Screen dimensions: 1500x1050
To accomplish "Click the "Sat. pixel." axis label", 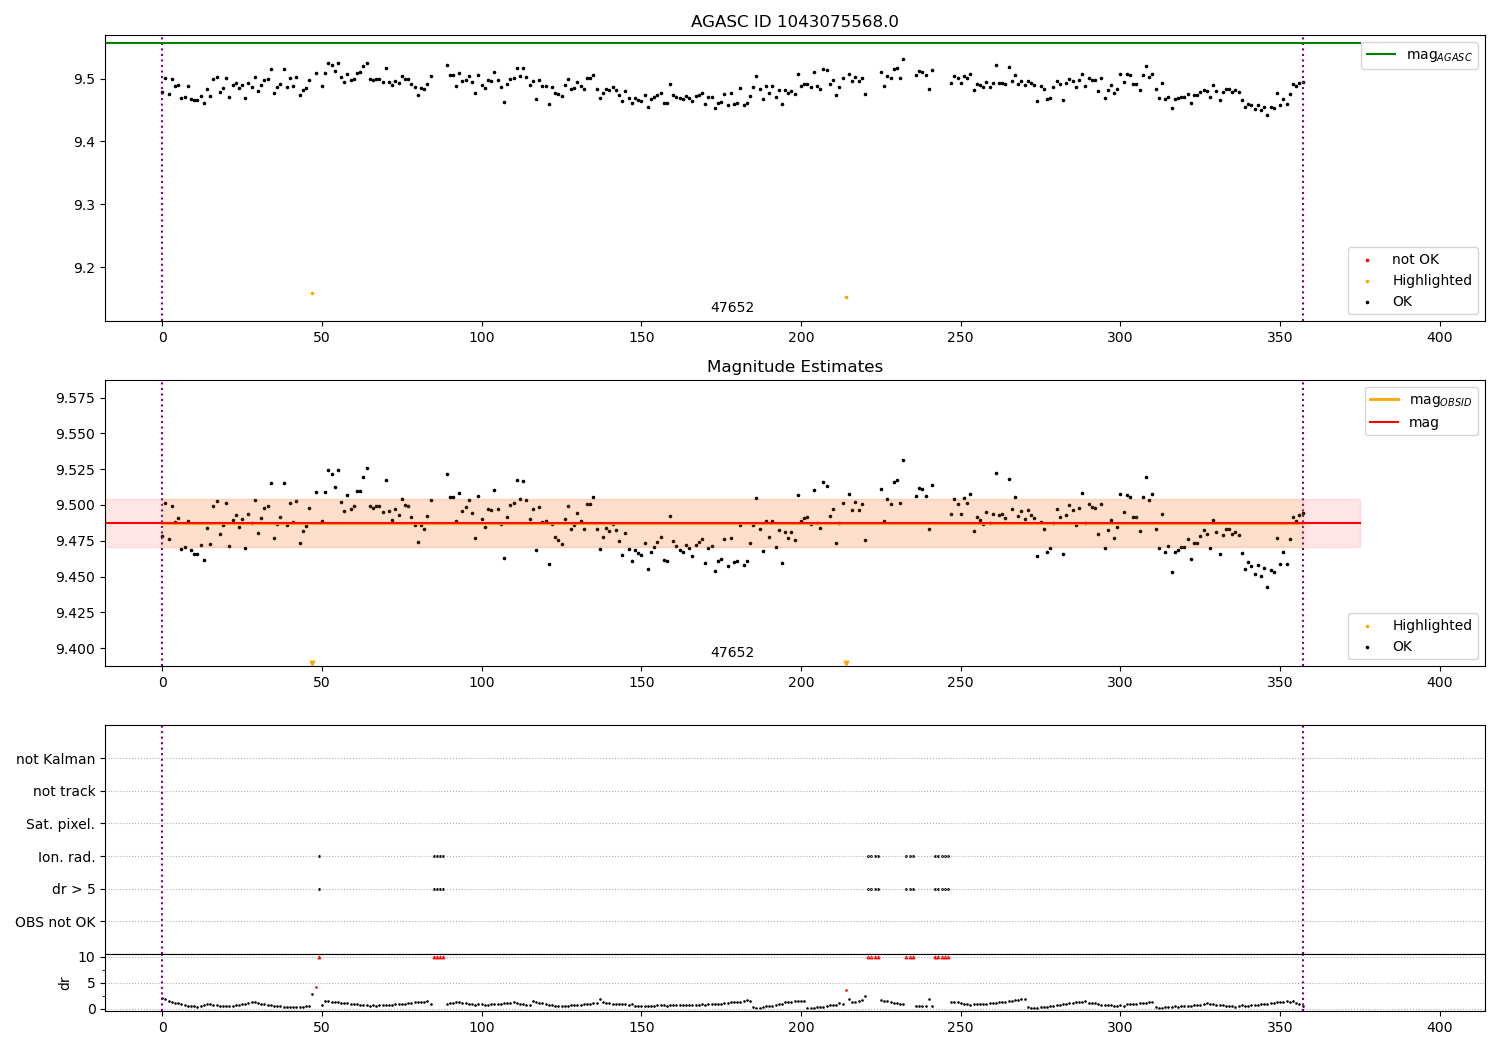I will tap(61, 825).
